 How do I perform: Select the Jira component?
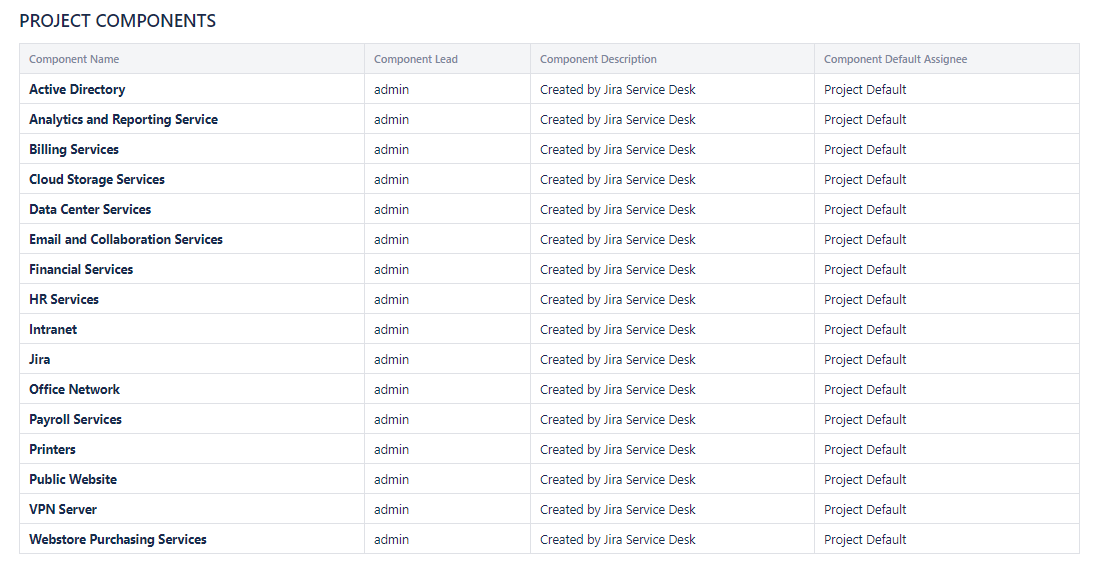pyautogui.click(x=40, y=359)
